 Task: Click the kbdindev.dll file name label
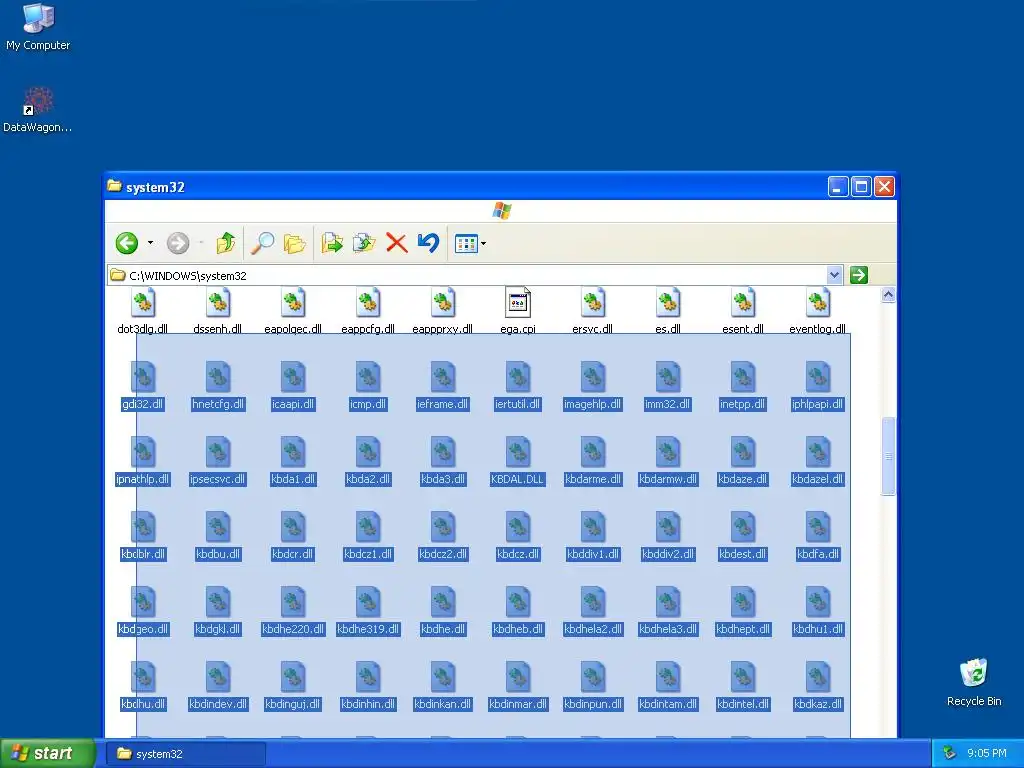(218, 705)
